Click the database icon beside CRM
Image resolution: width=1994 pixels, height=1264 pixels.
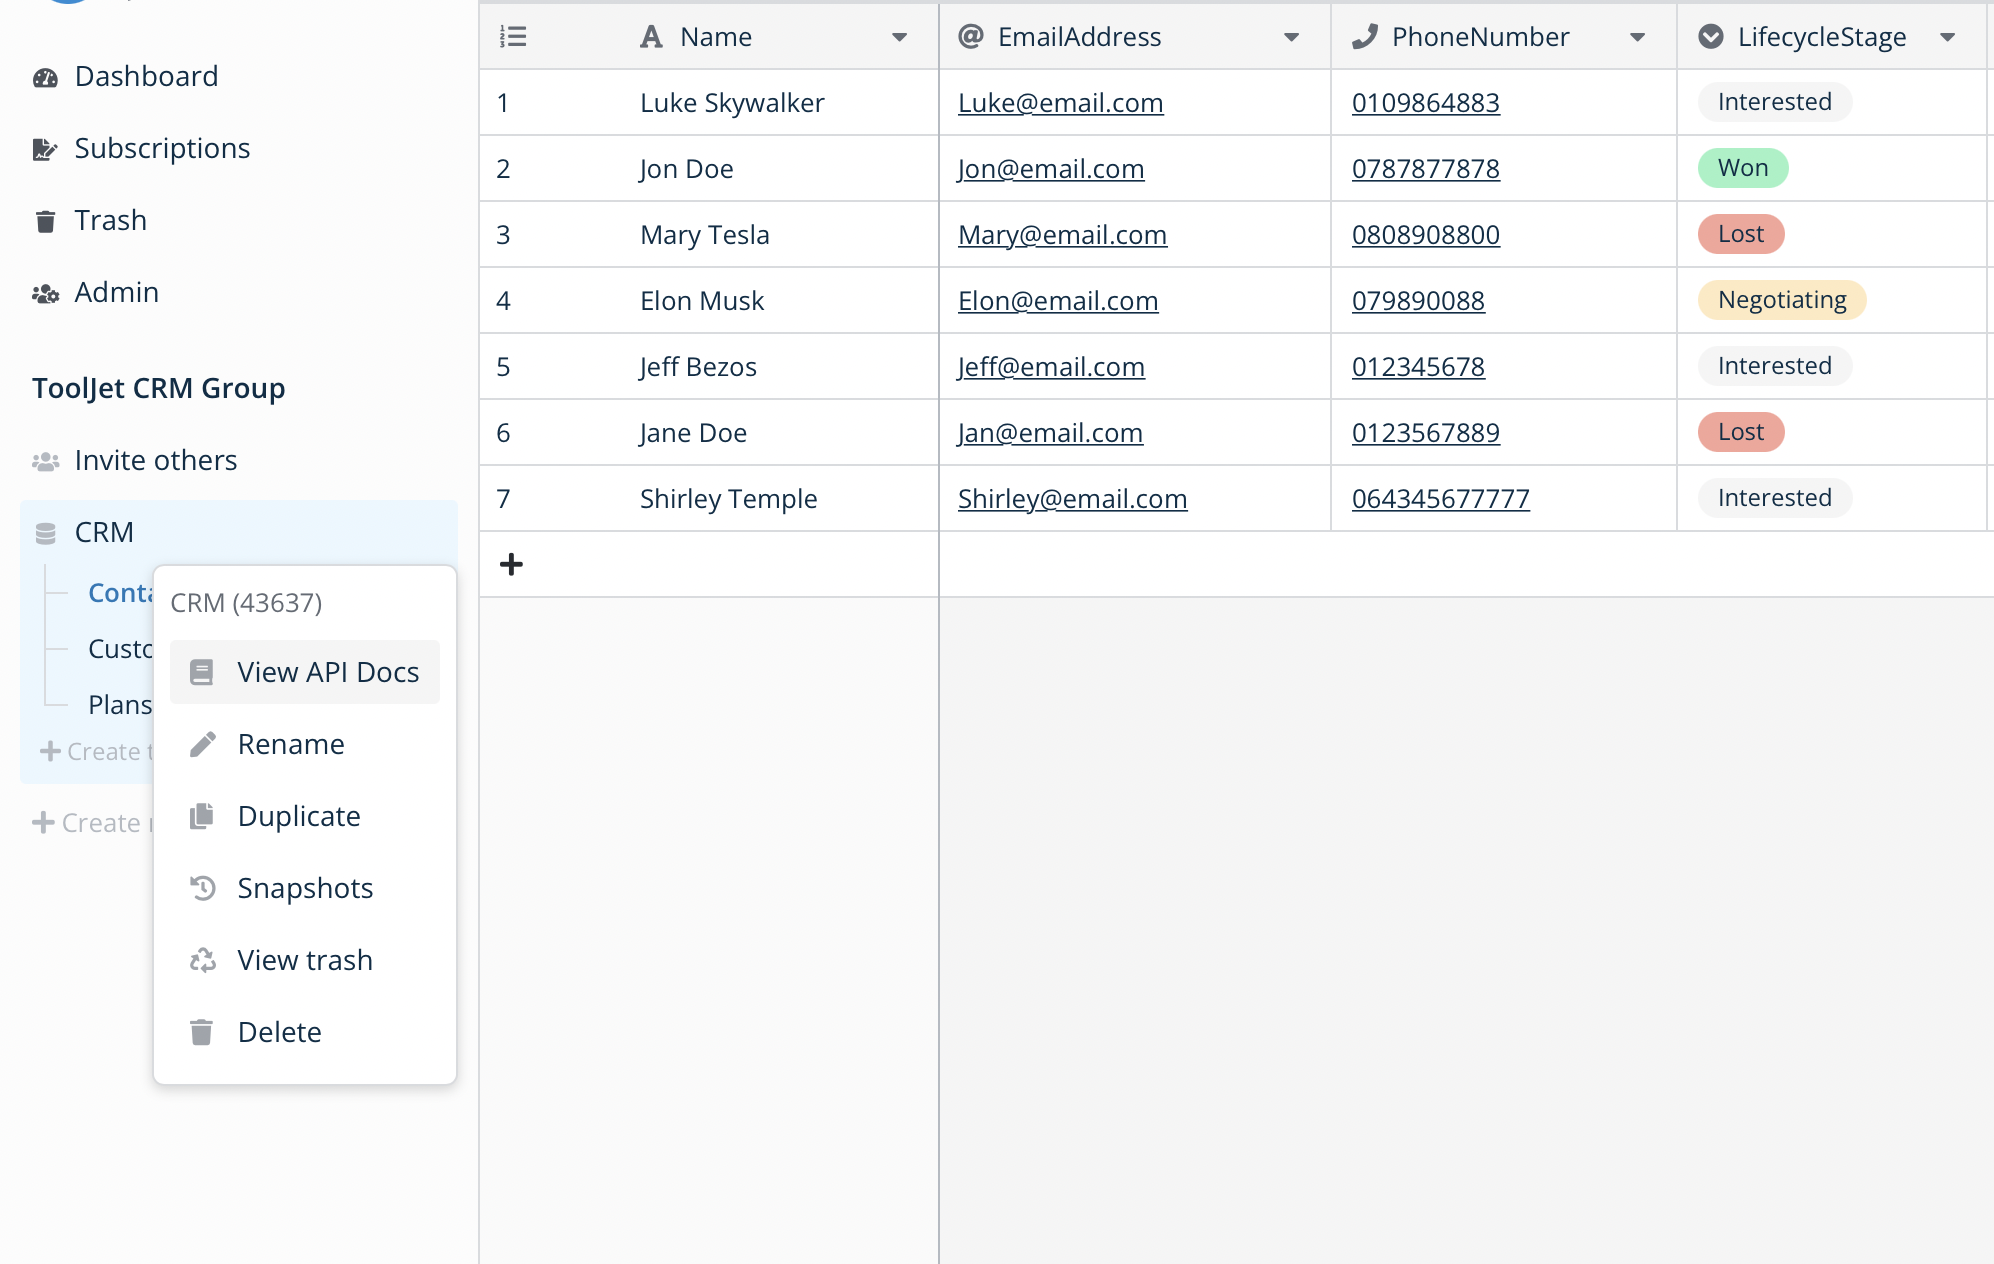(44, 532)
